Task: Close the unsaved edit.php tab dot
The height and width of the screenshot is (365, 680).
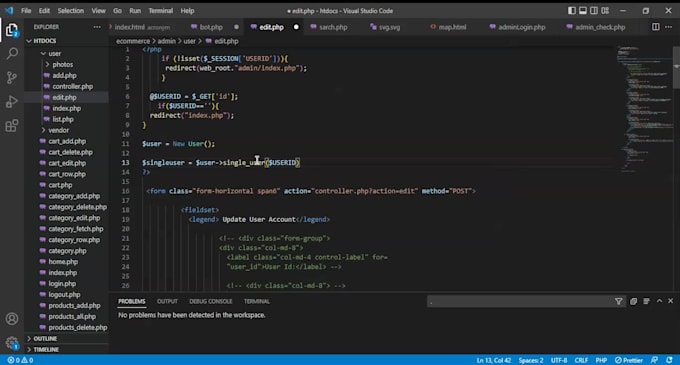Action: pos(296,27)
